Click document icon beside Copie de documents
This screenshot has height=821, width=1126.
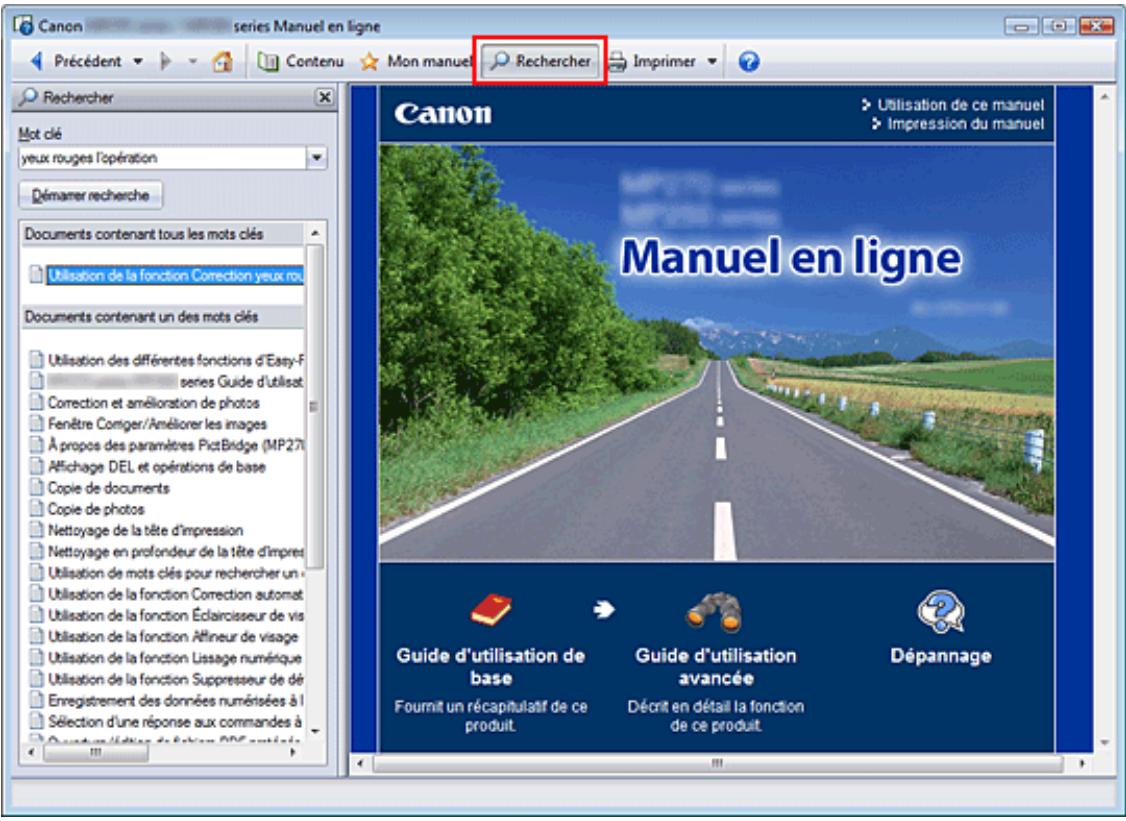tap(36, 488)
